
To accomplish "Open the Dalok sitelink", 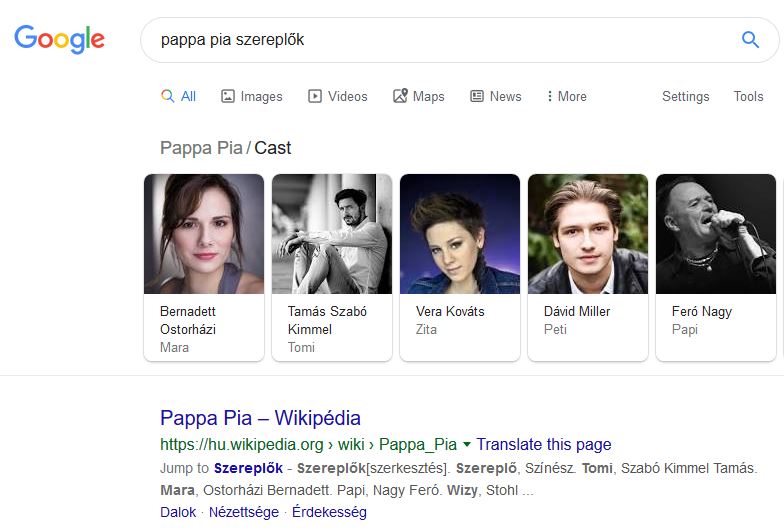I will point(178,512).
